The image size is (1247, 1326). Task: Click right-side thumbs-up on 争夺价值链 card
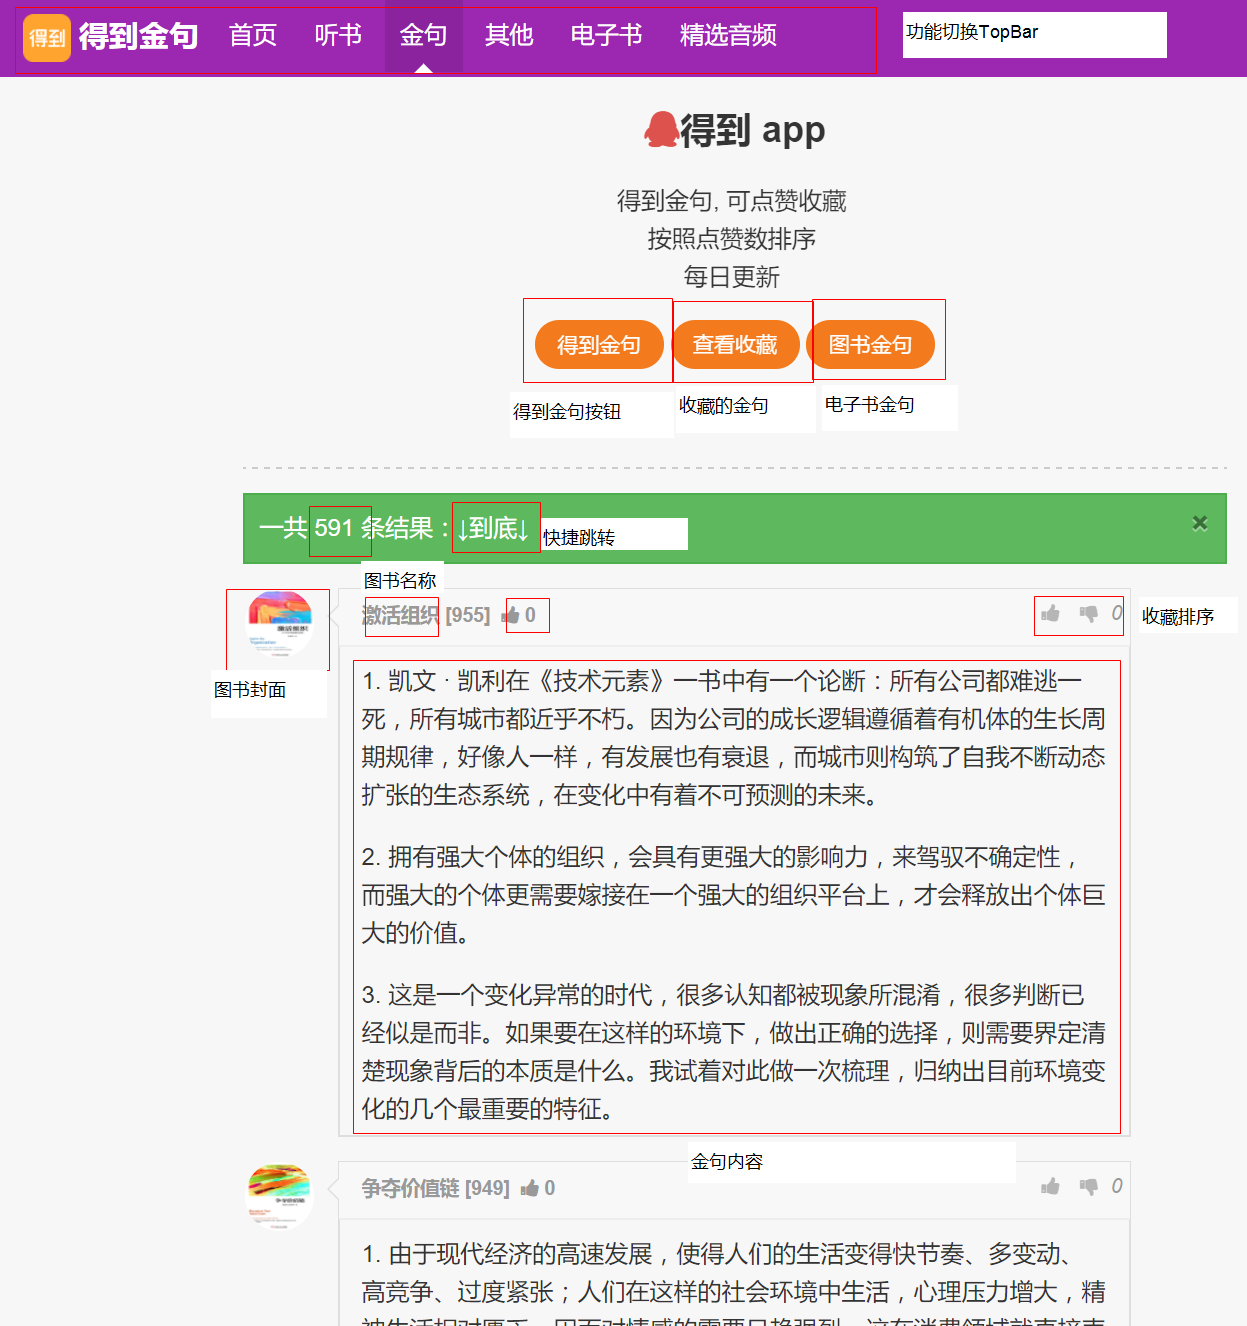click(1050, 1187)
